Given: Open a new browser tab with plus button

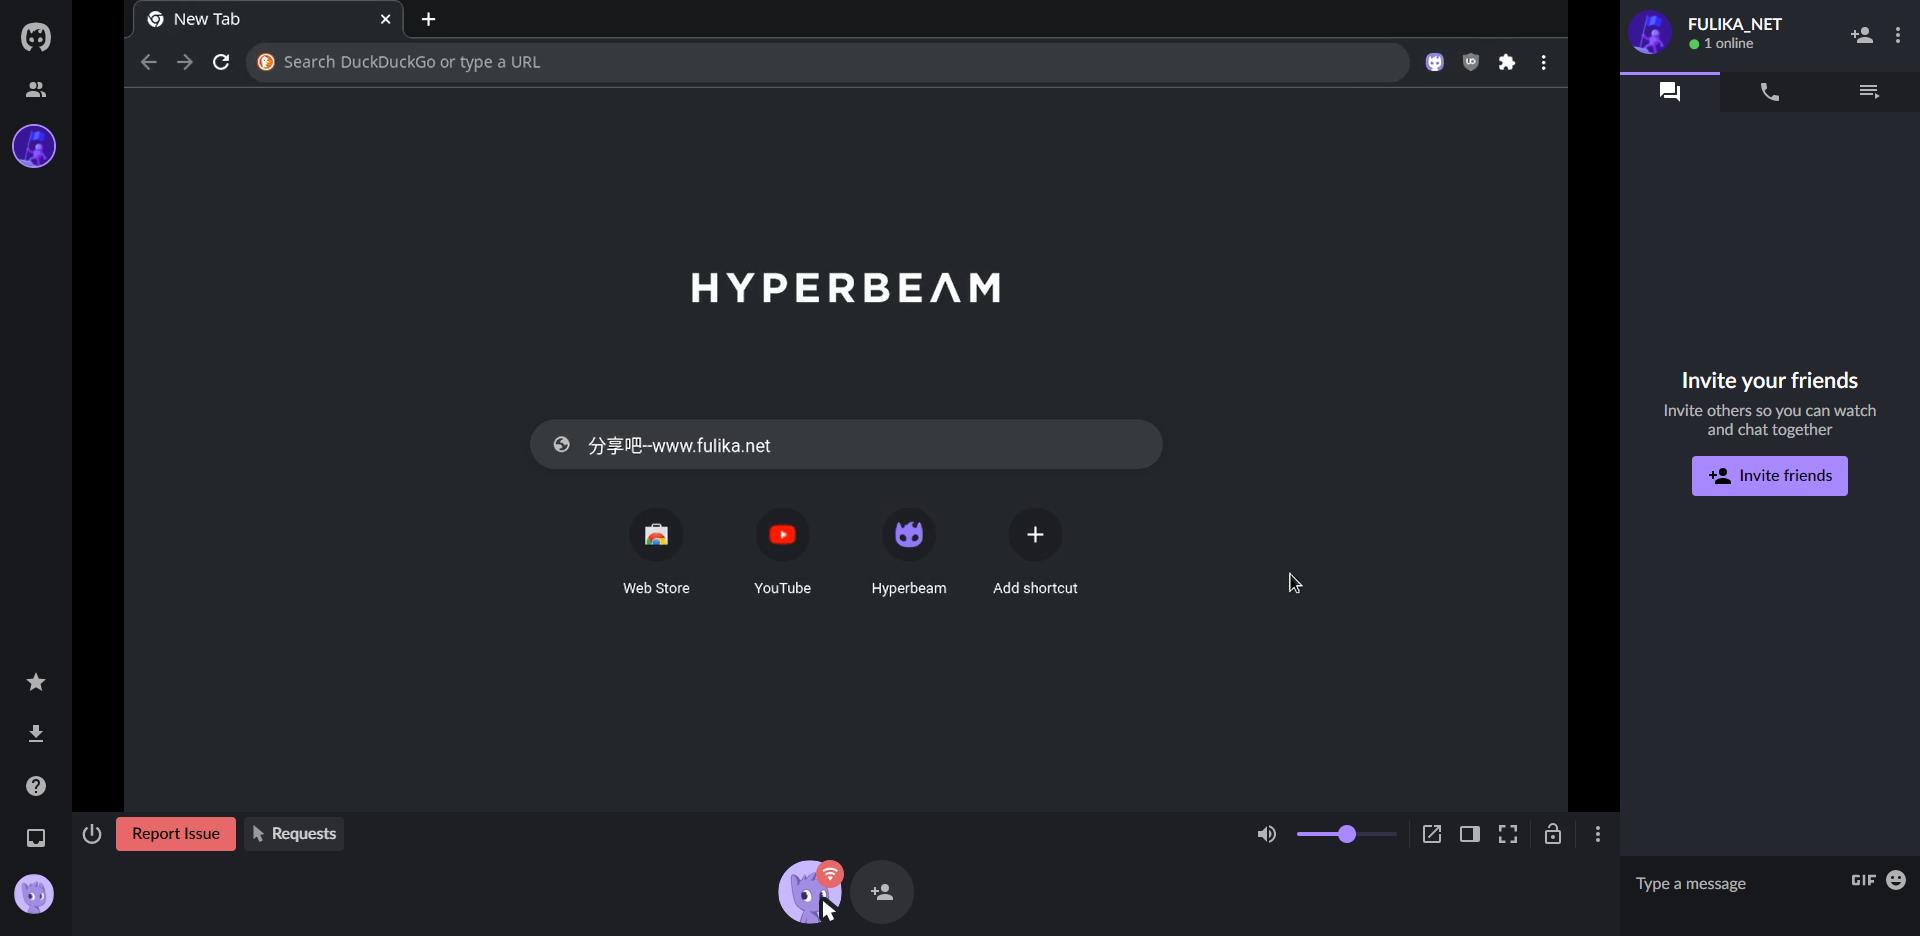Looking at the screenshot, I should 428,19.
